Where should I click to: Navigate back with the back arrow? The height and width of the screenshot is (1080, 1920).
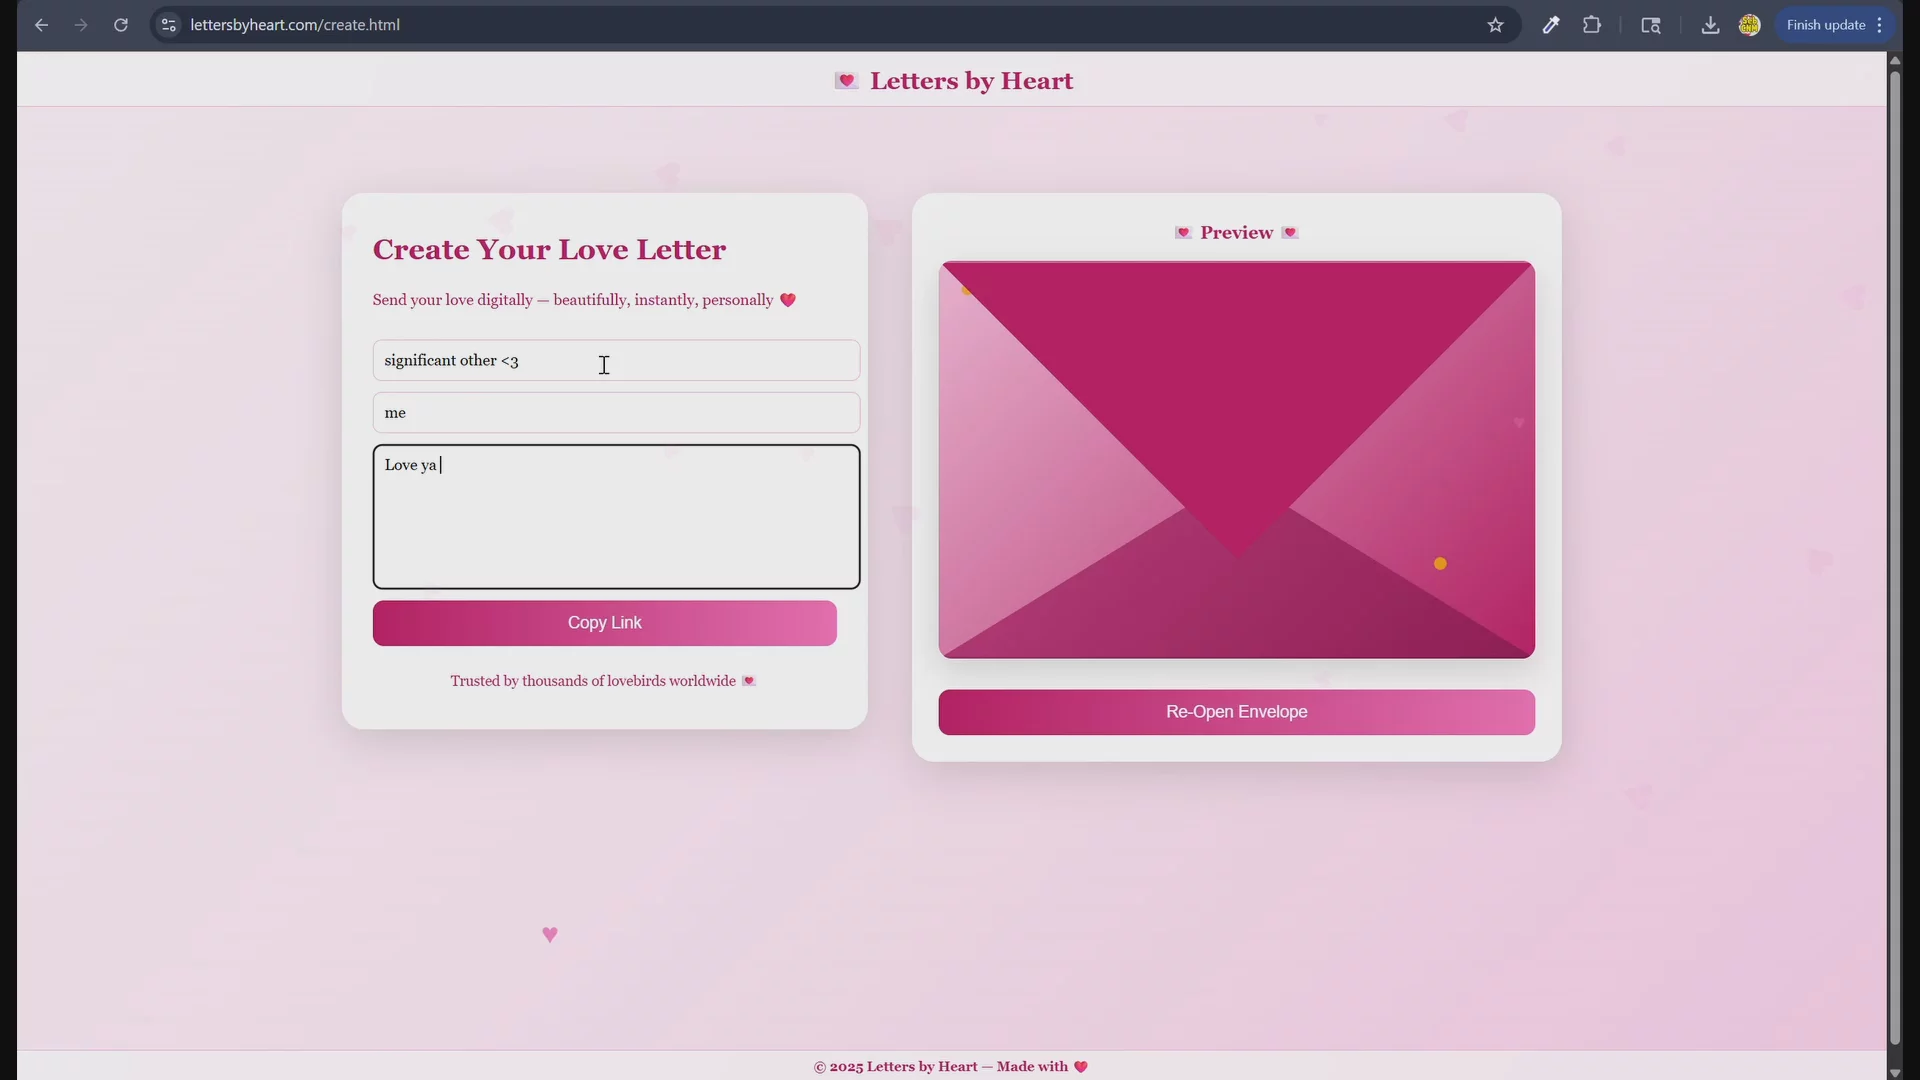coord(41,24)
